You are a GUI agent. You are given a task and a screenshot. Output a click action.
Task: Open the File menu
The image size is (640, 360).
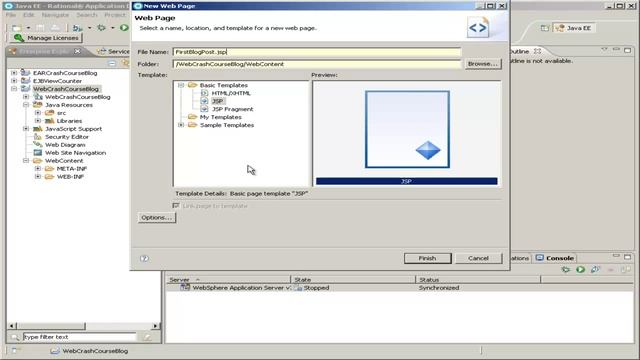(x=11, y=15)
